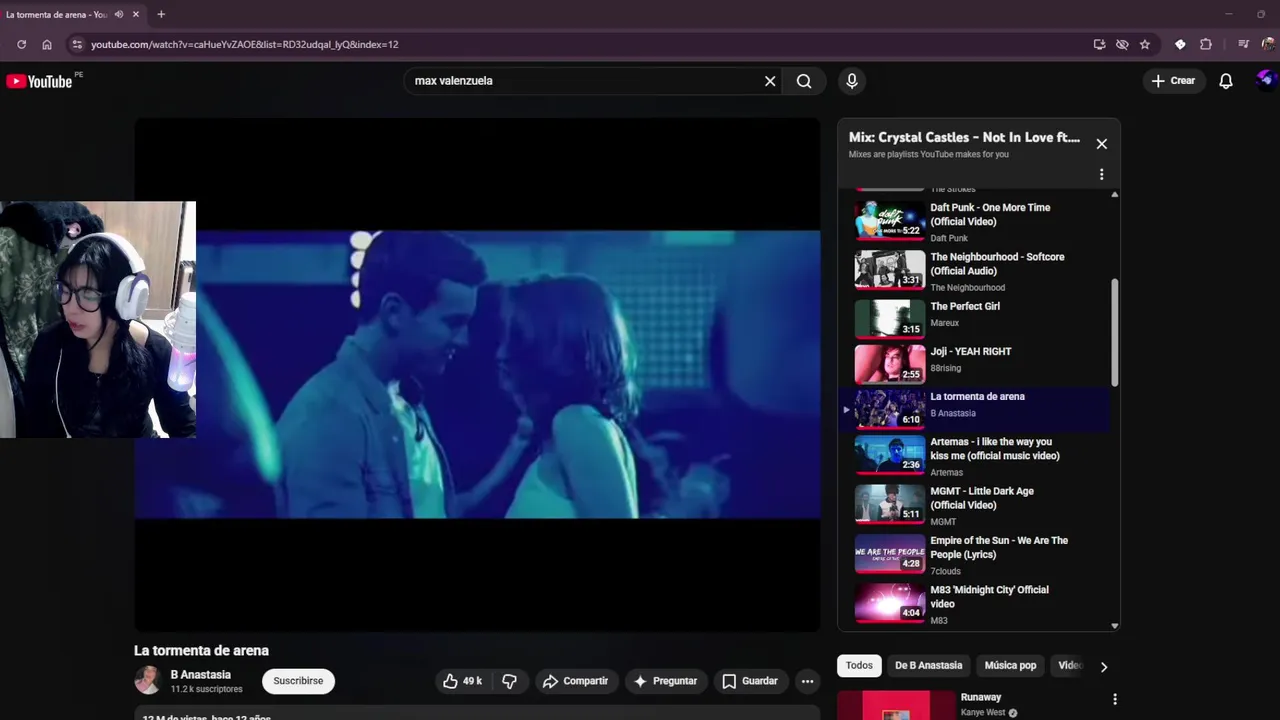View site information icon in address bar
Image resolution: width=1280 pixels, height=720 pixels.
tap(77, 44)
